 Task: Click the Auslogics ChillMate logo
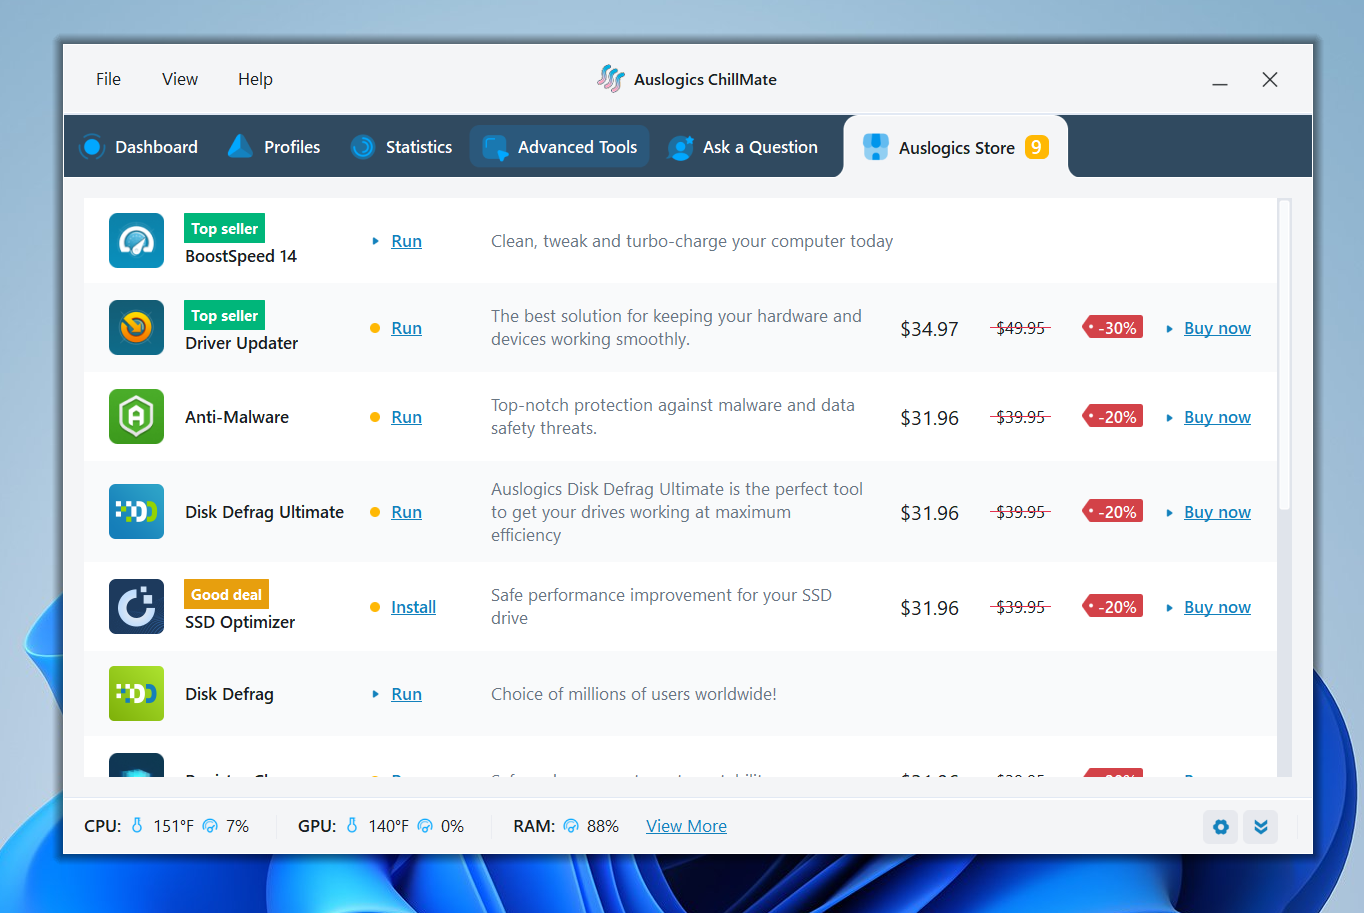[610, 78]
